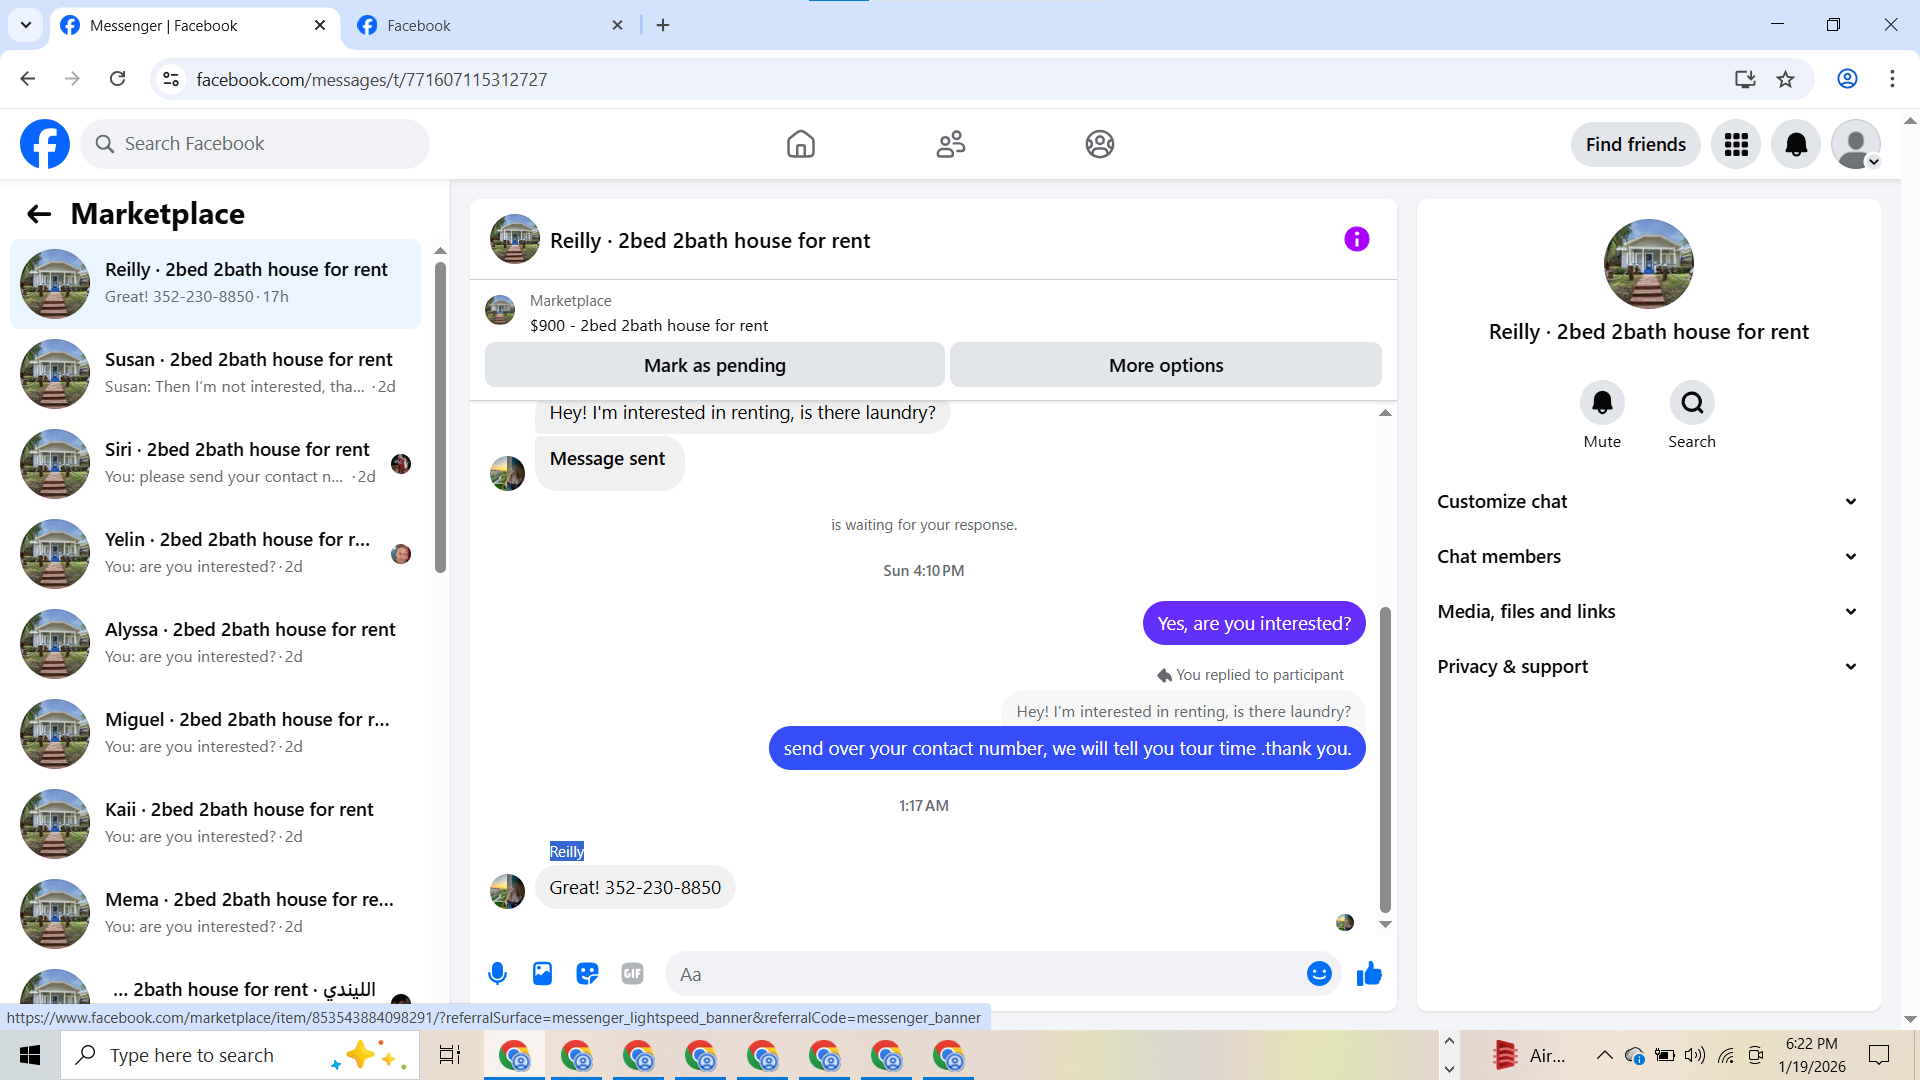Mute this conversation with the bell
This screenshot has height=1080, width=1920.
pos(1602,403)
